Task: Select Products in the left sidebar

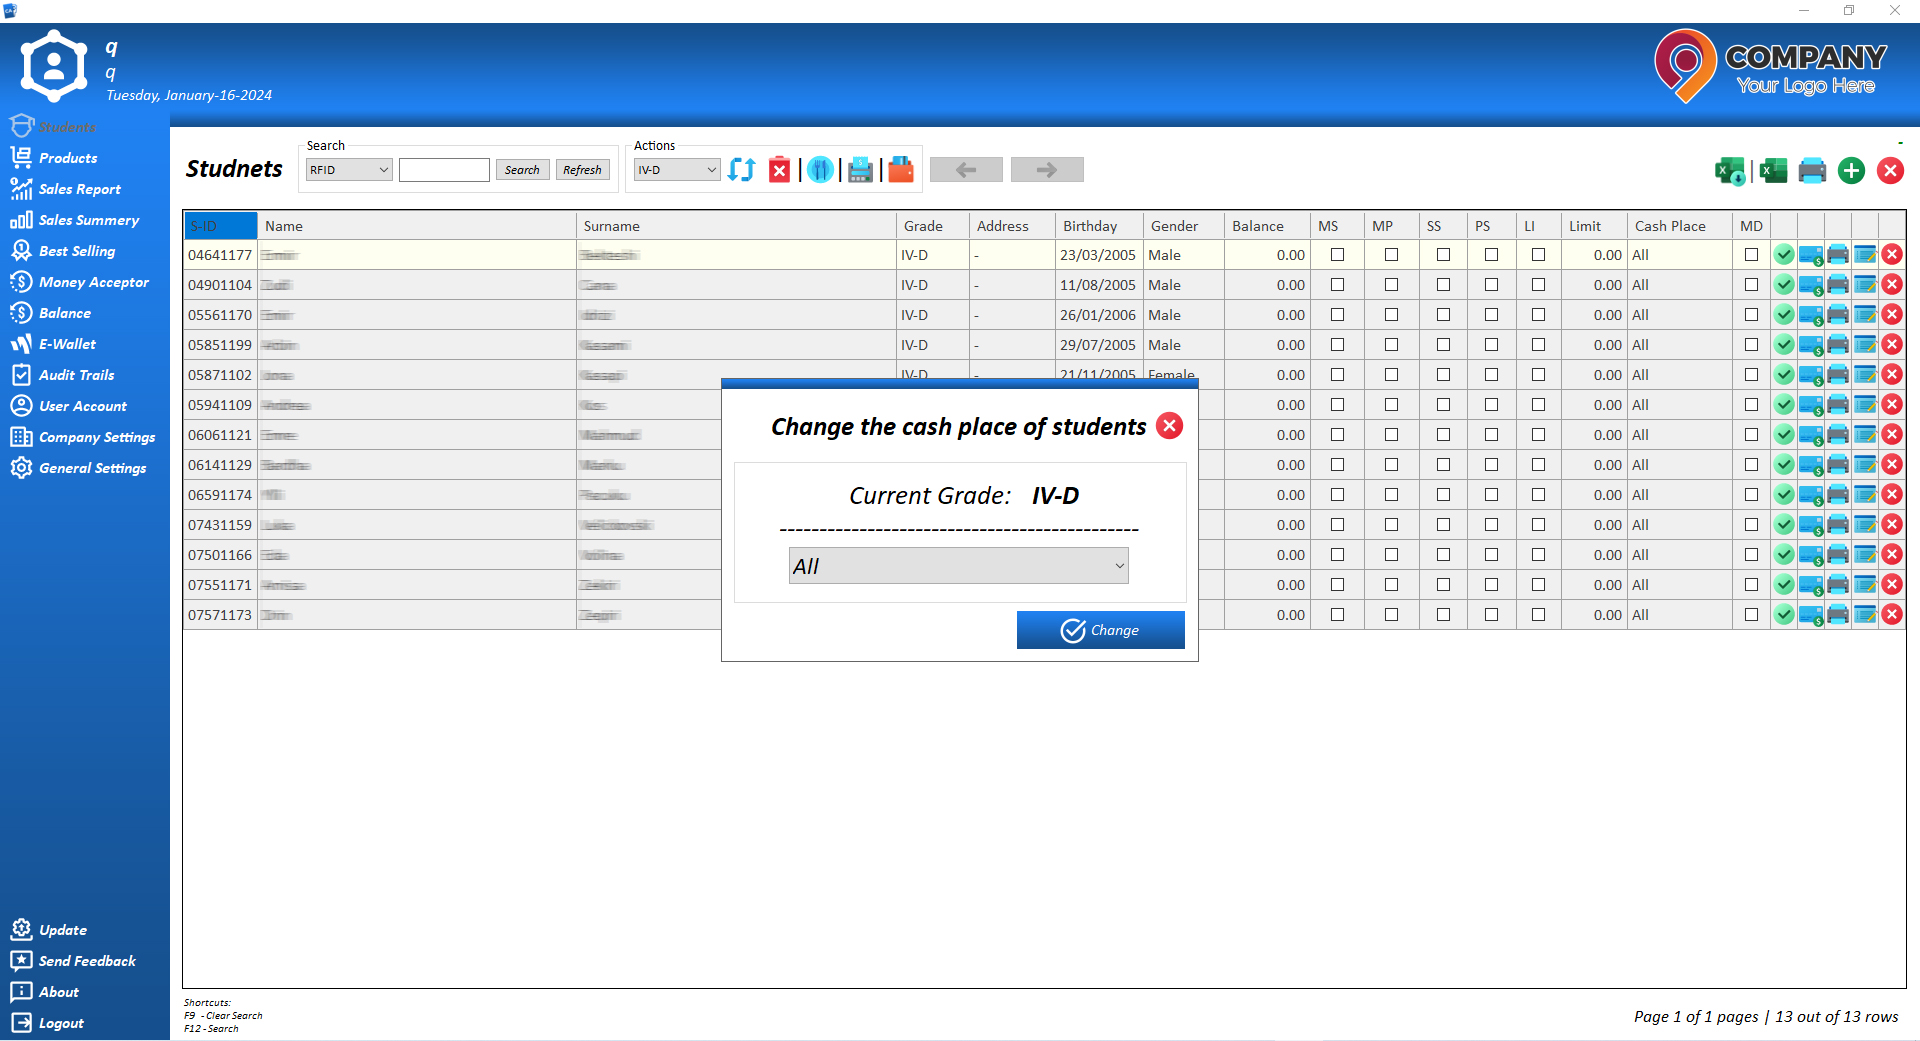Action: pyautogui.click(x=68, y=157)
